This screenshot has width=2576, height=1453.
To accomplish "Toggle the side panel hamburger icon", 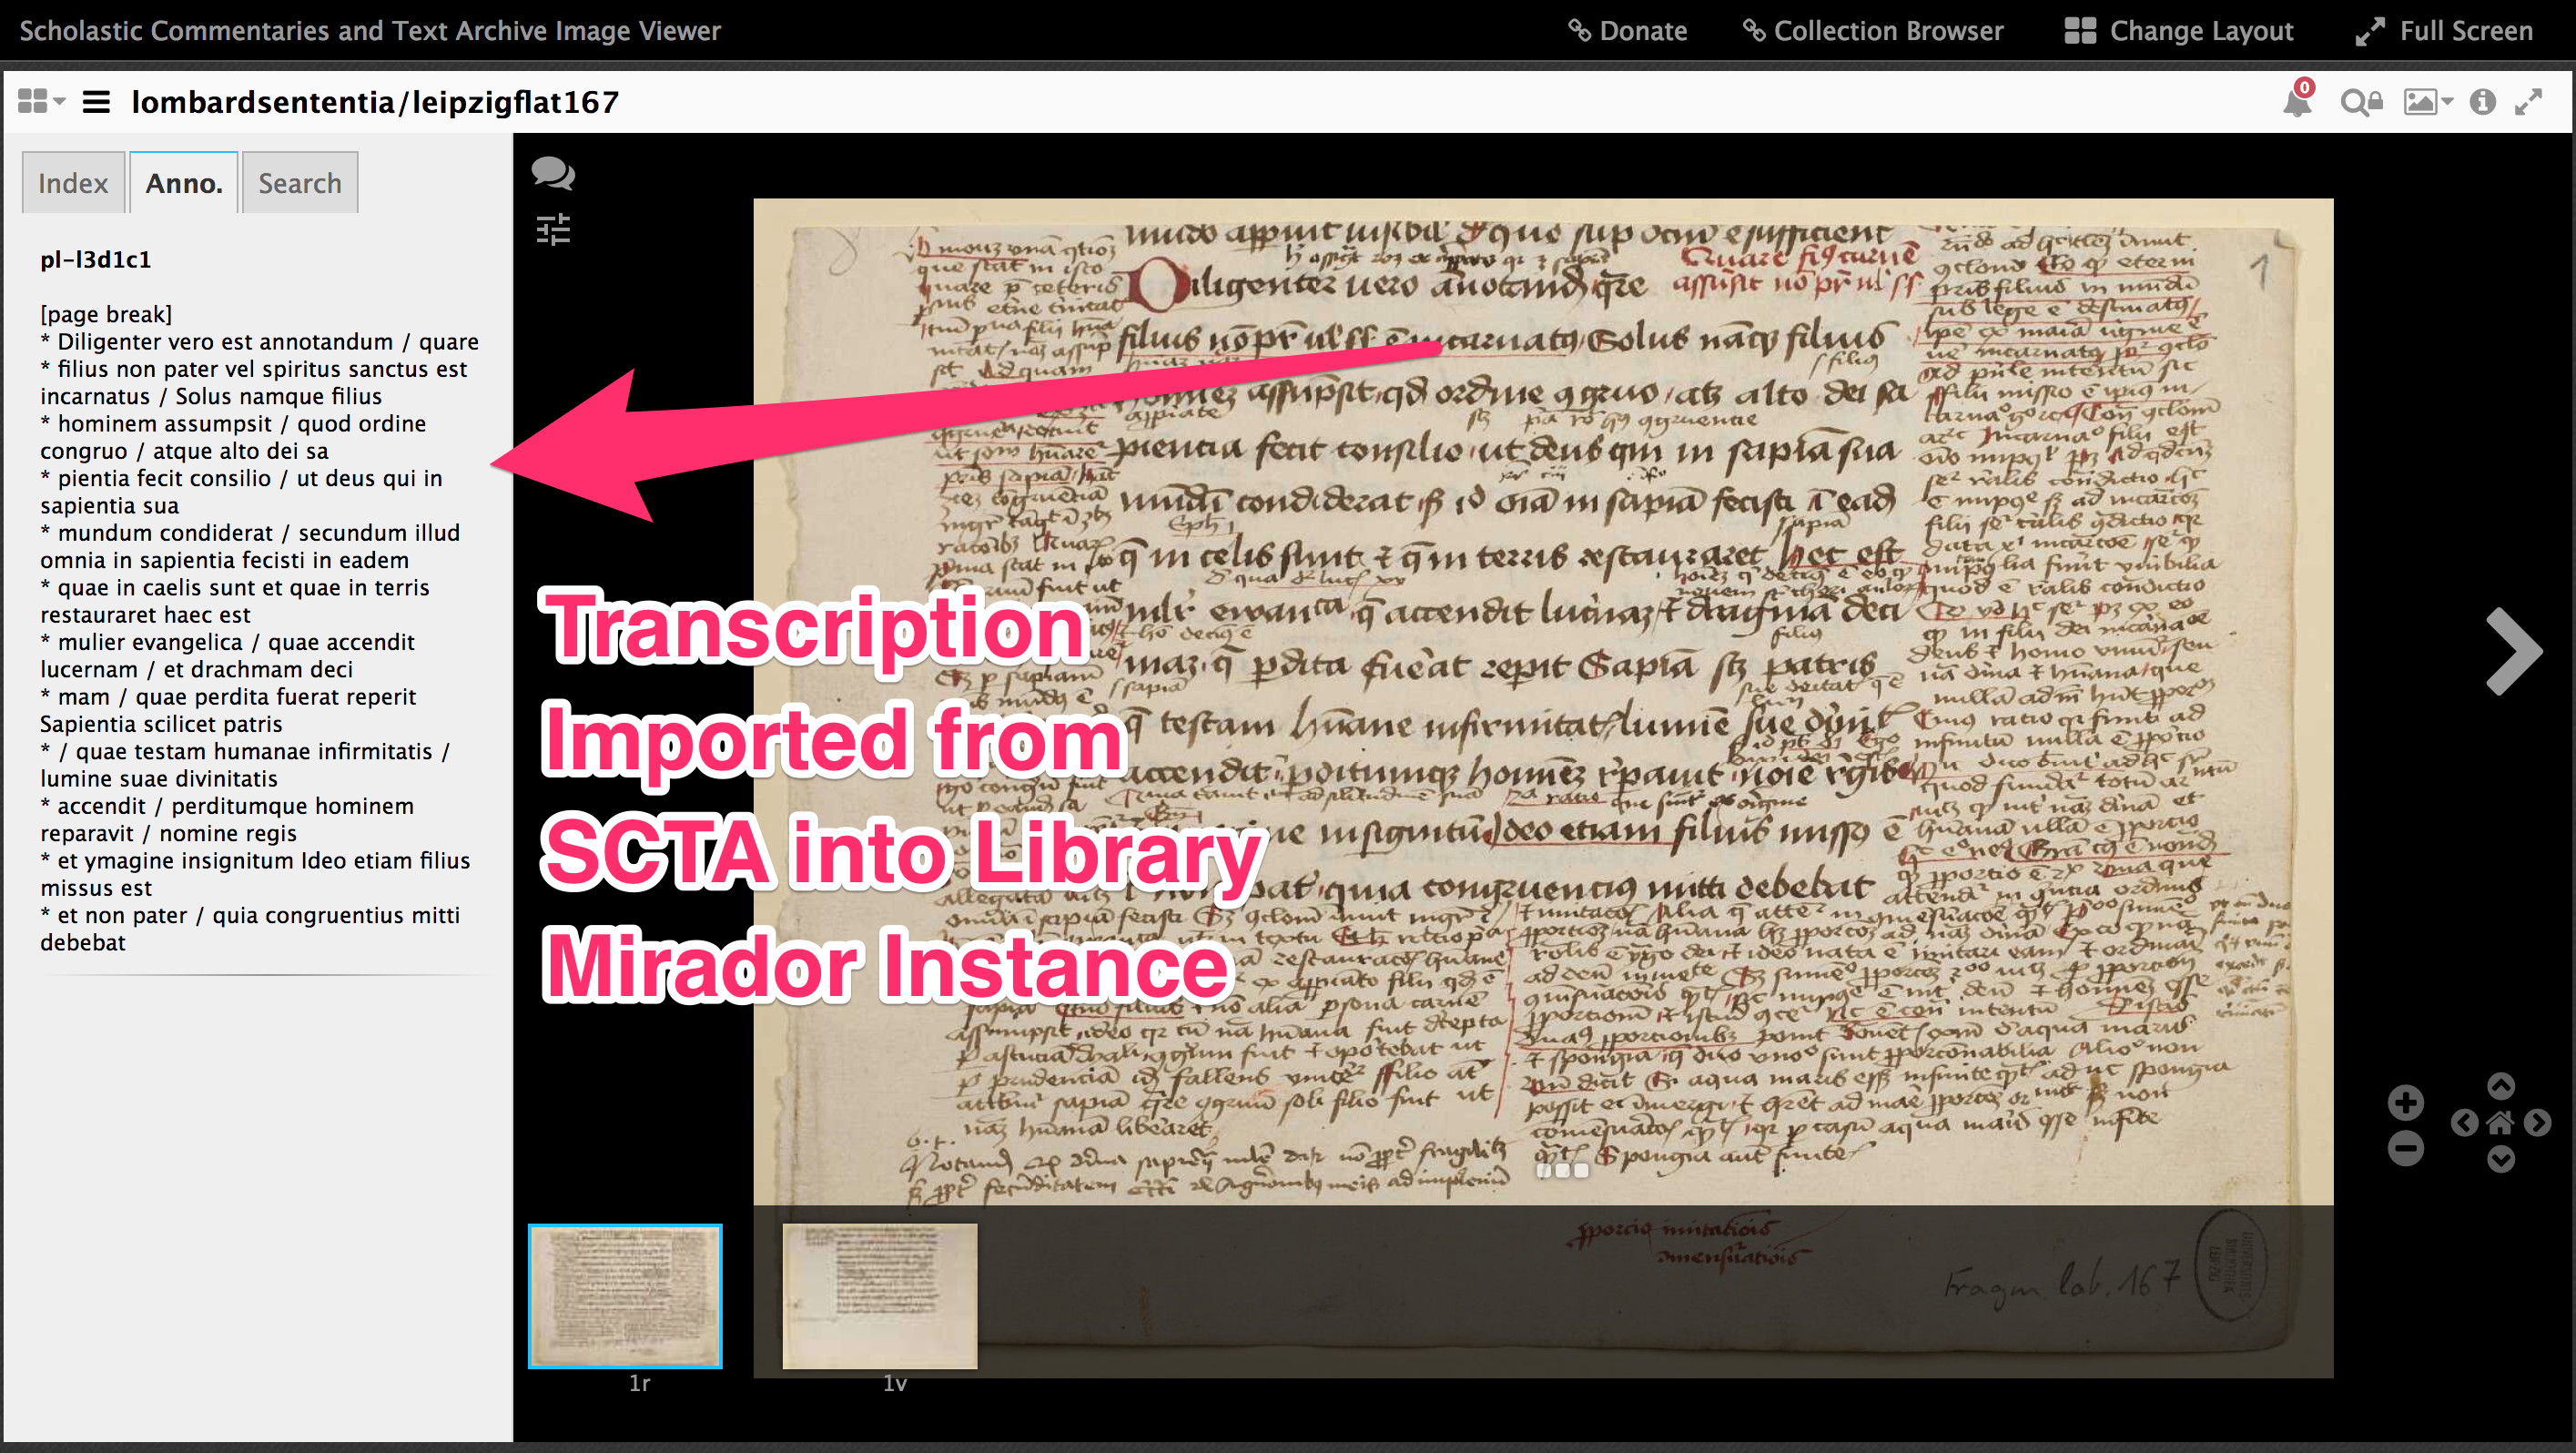I will [96, 102].
